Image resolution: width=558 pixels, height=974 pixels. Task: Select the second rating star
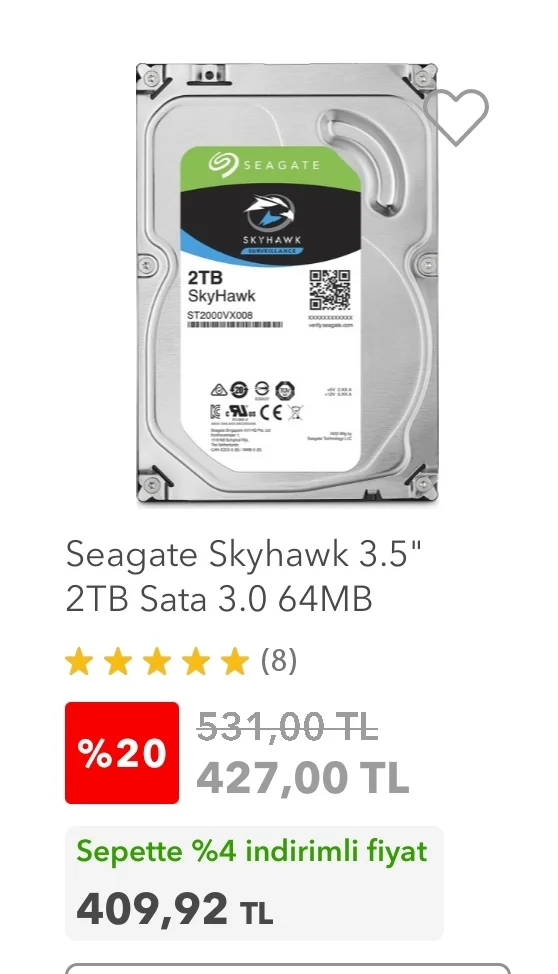pyautogui.click(x=118, y=662)
